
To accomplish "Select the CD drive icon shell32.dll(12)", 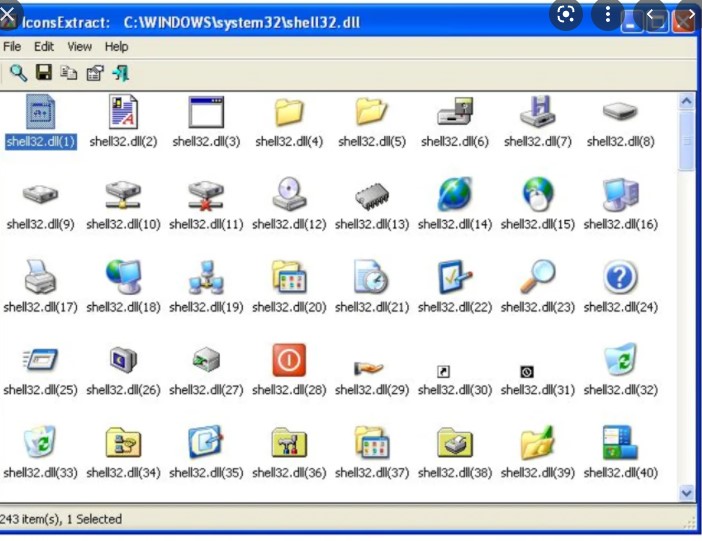I will (289, 193).
